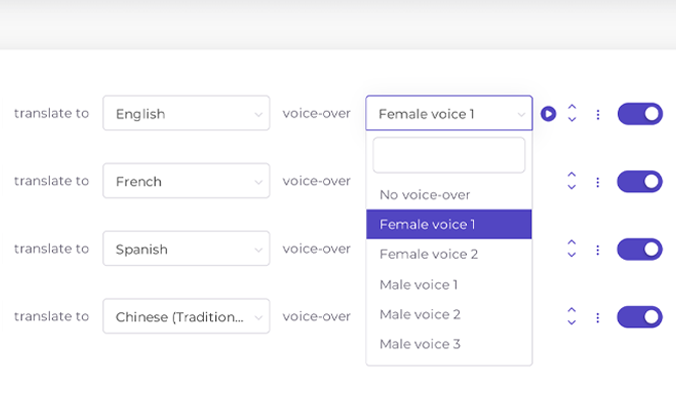
Task: Play the English voice-over preview
Action: click(548, 114)
